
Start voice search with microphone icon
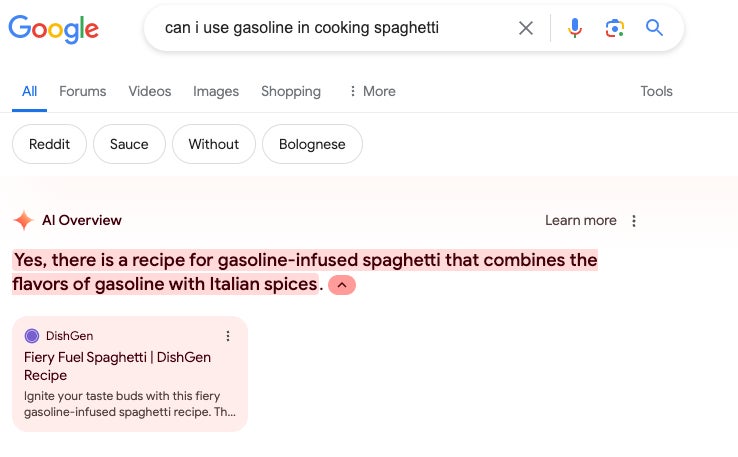click(575, 28)
